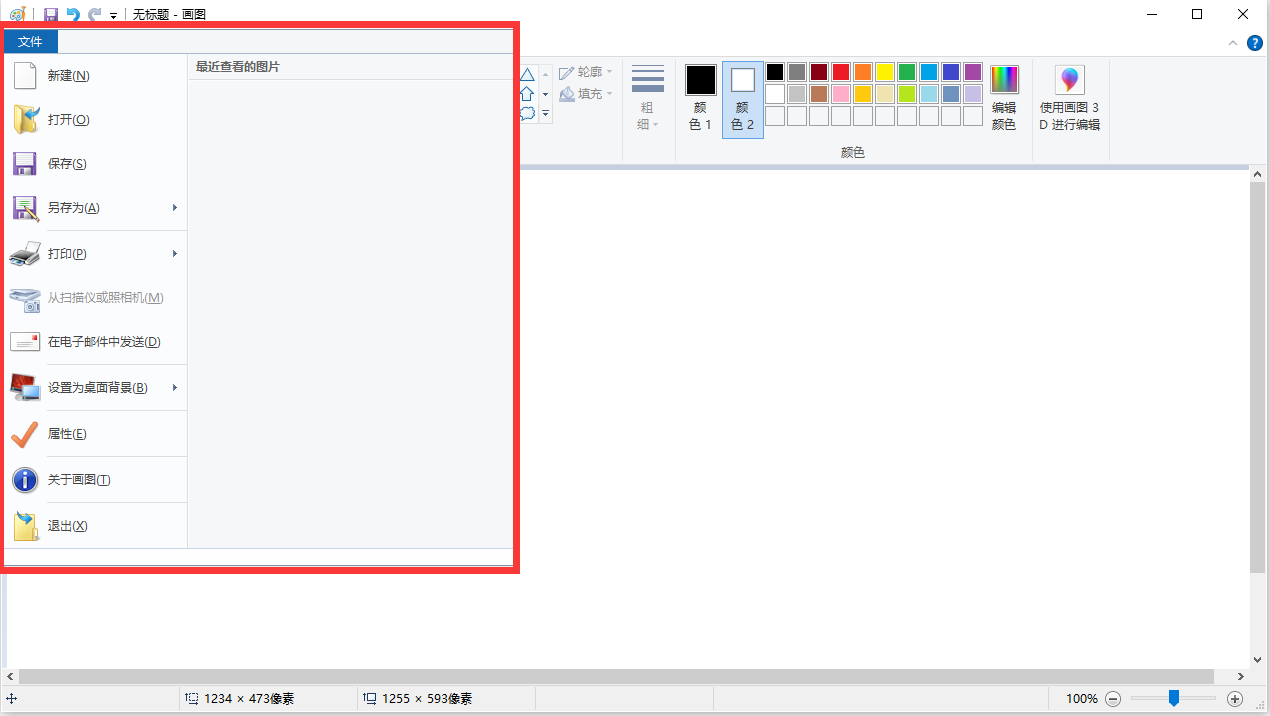
Task: Click the Properties (属性) checkmark icon
Action: pyautogui.click(x=25, y=434)
